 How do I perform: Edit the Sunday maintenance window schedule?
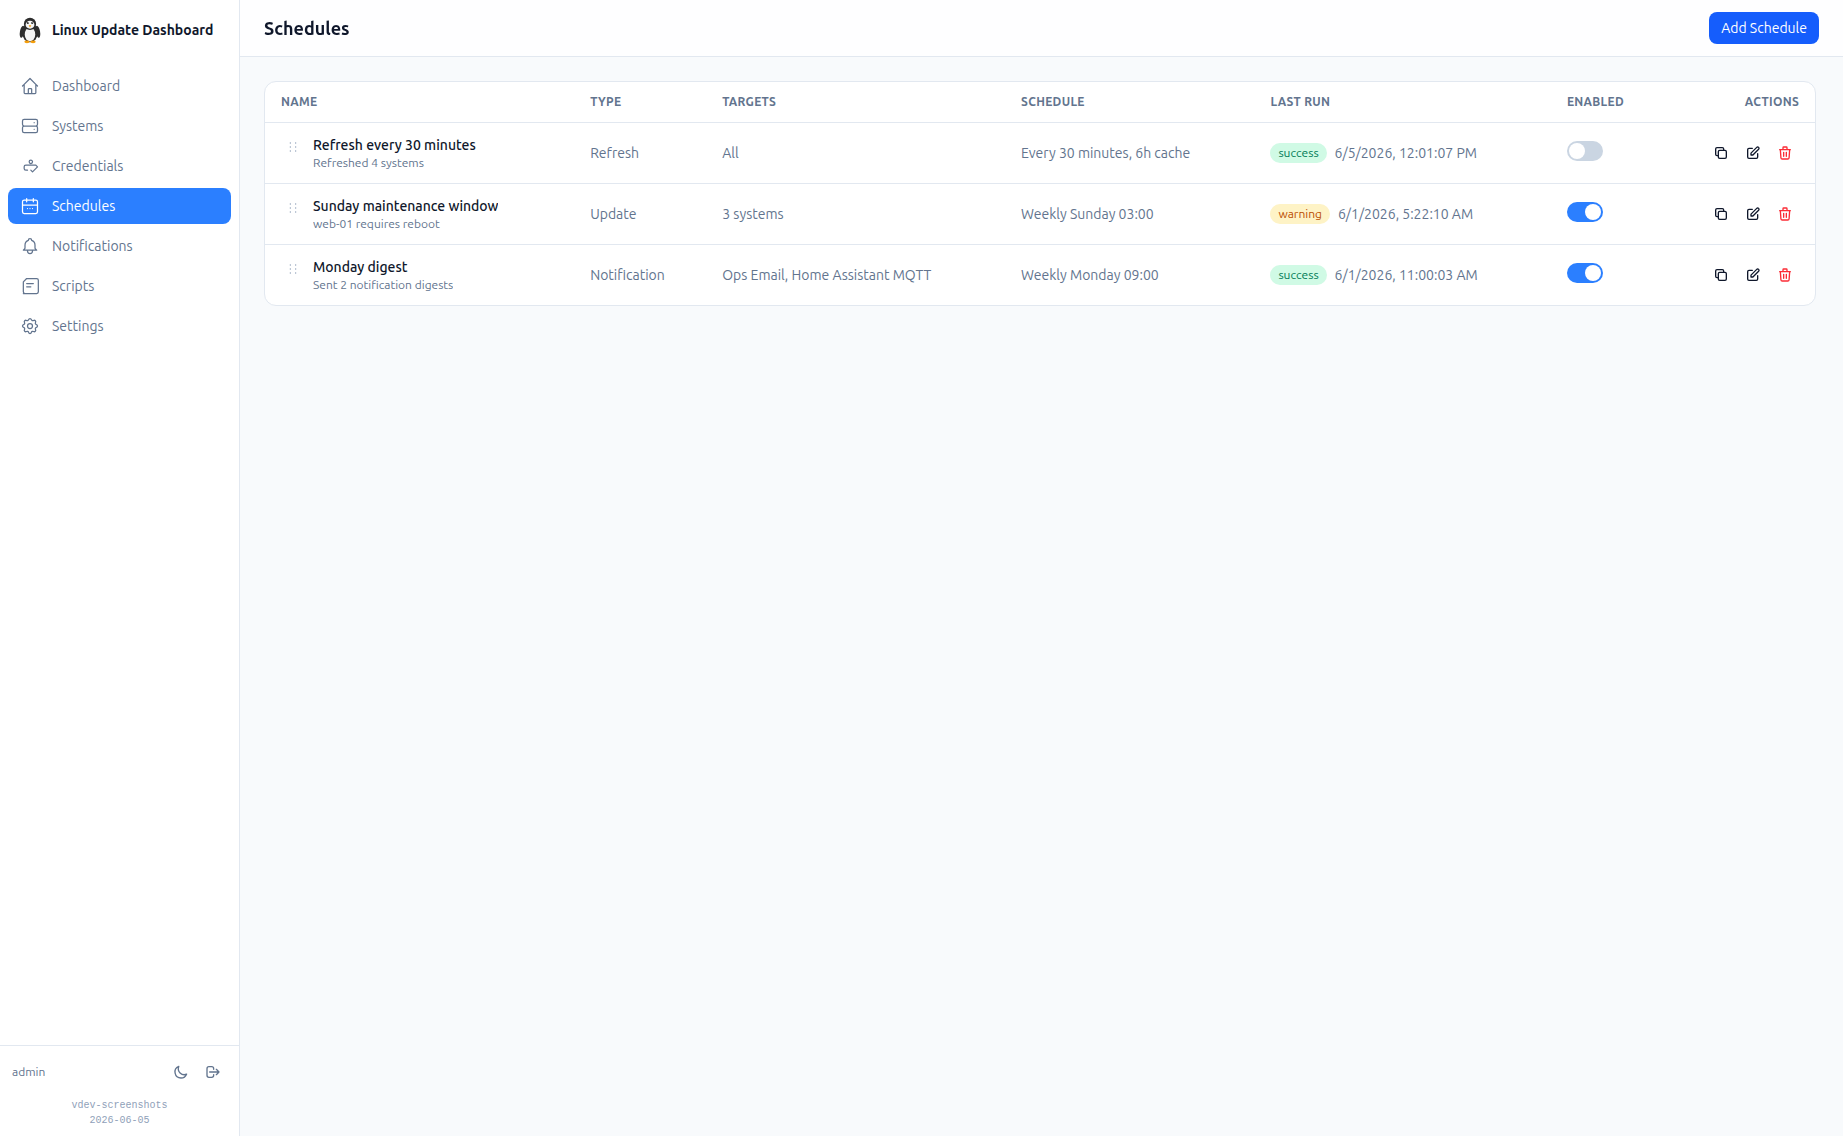tap(1753, 214)
